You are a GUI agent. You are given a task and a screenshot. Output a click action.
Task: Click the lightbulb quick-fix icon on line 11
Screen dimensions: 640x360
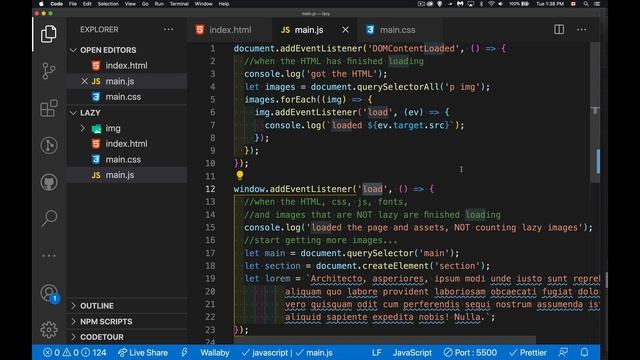click(240, 176)
